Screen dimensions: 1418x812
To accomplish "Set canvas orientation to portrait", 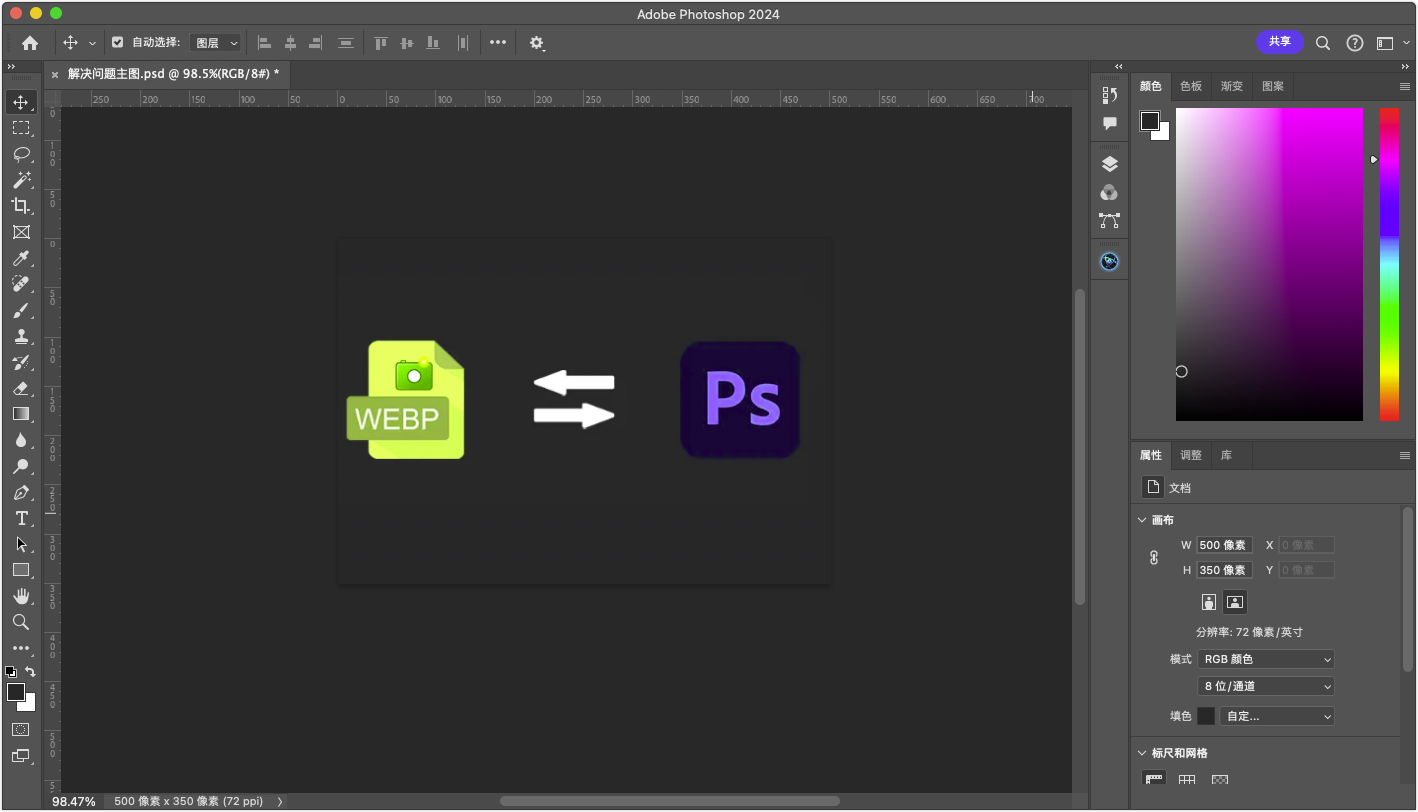I will tap(1209, 602).
